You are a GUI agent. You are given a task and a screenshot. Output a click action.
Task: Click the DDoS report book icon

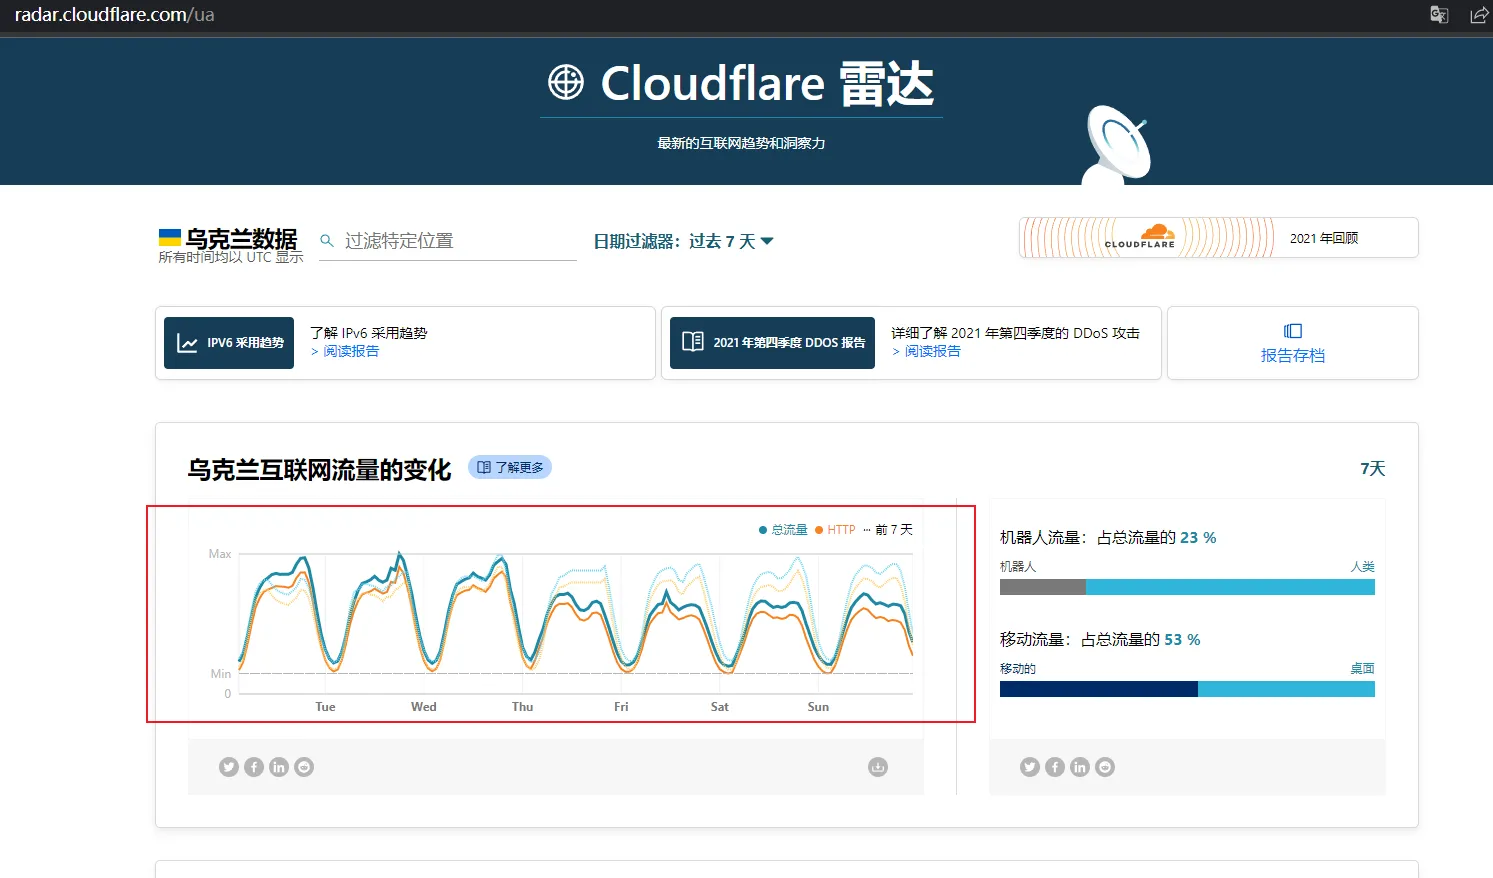coord(692,342)
